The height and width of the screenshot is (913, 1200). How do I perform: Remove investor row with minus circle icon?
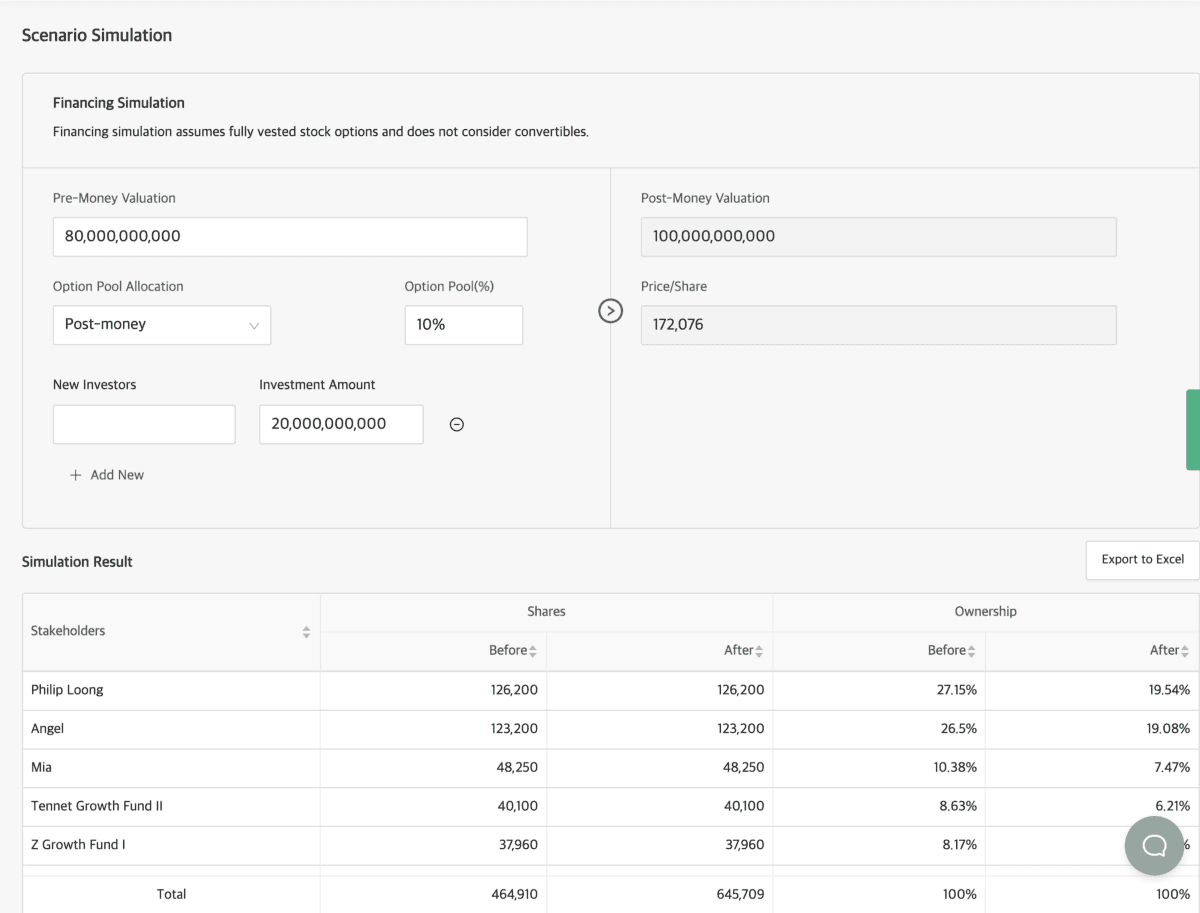tap(457, 425)
